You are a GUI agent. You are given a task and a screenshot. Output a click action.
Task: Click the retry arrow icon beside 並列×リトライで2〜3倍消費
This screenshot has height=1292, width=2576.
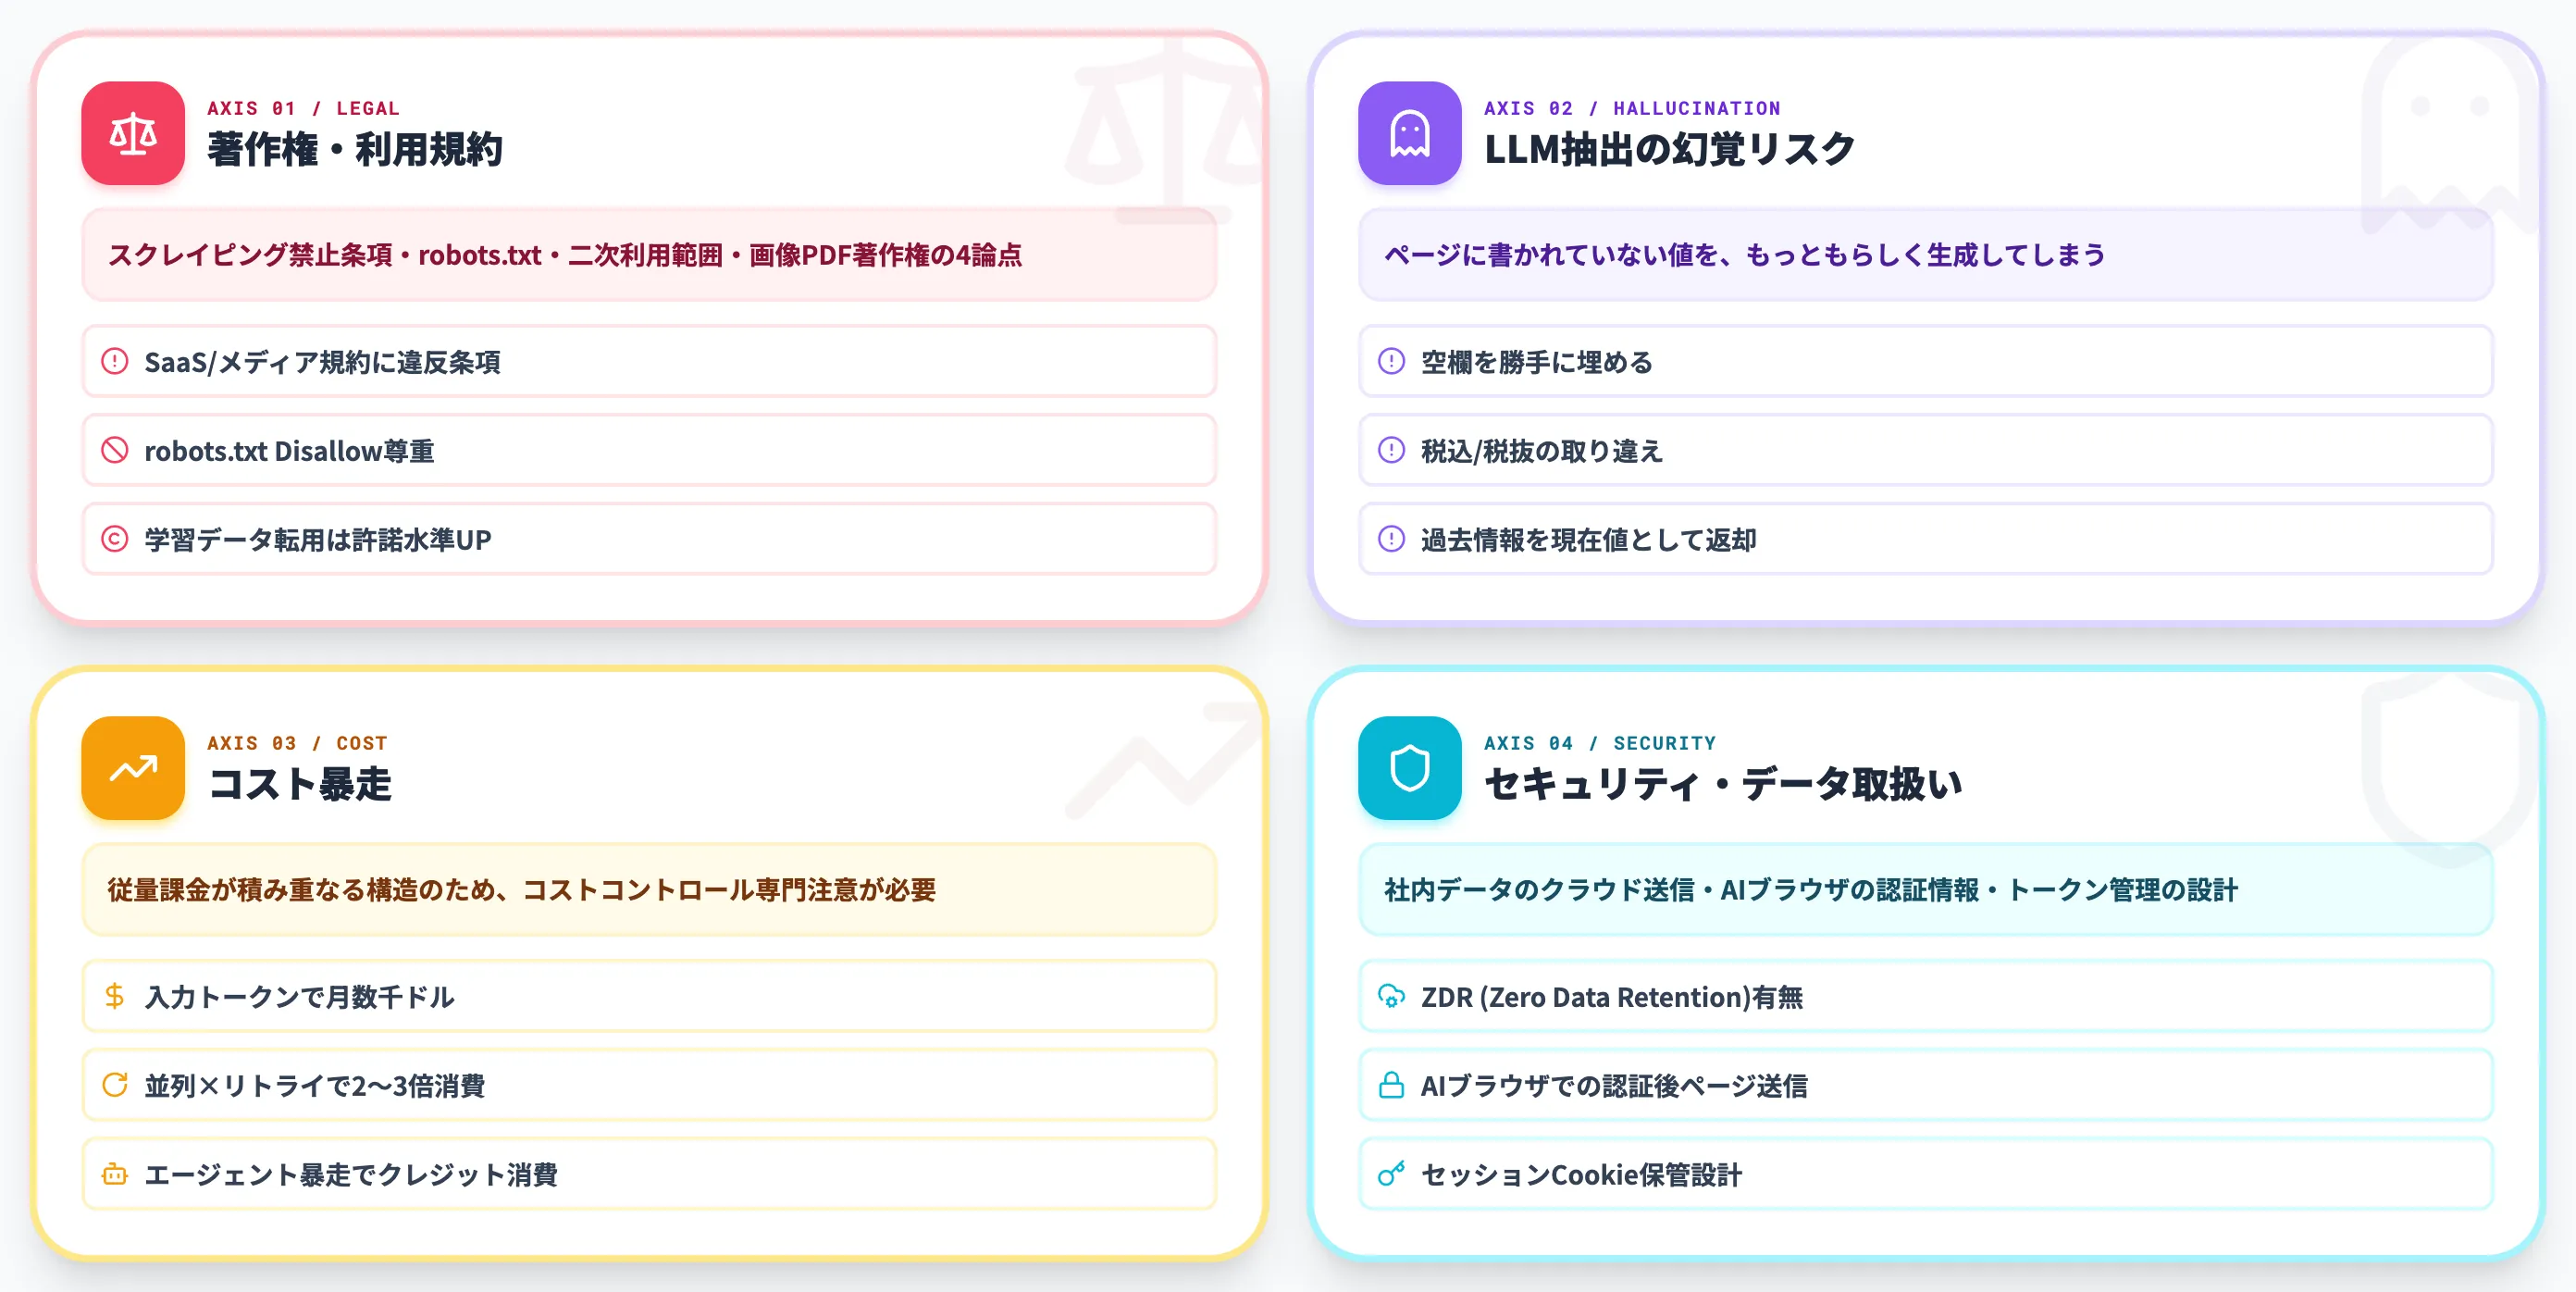pos(115,1085)
